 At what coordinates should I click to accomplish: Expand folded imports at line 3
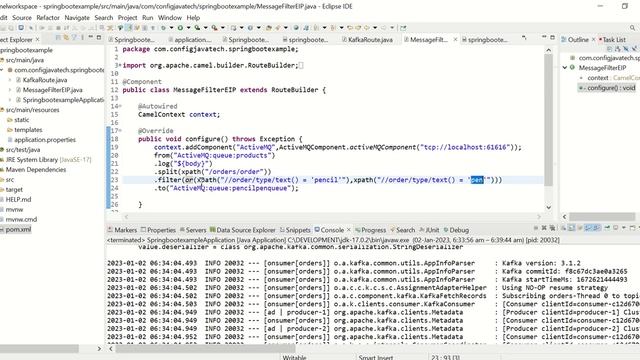119,65
